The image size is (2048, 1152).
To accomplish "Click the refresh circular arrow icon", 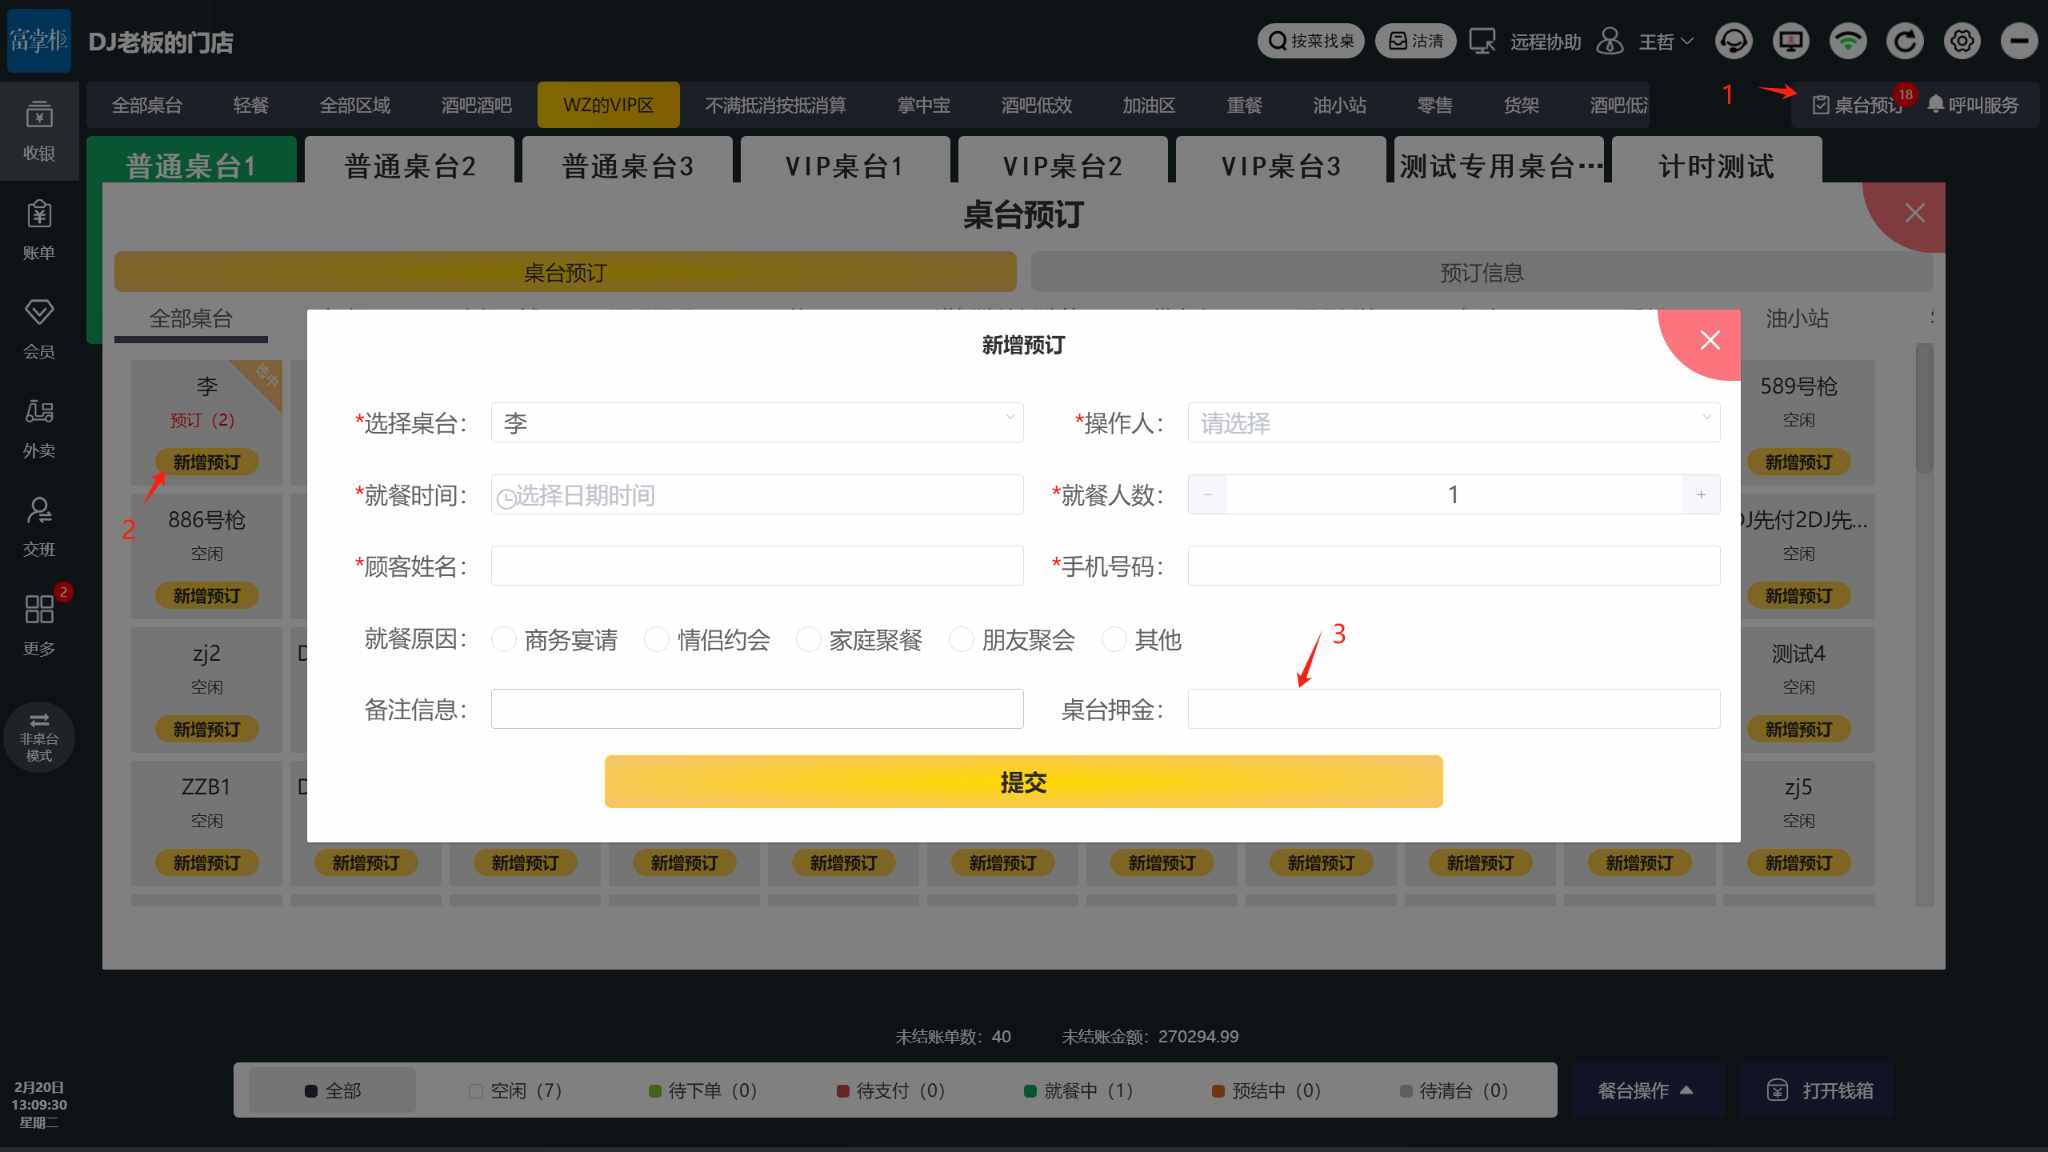I will click(x=1905, y=41).
